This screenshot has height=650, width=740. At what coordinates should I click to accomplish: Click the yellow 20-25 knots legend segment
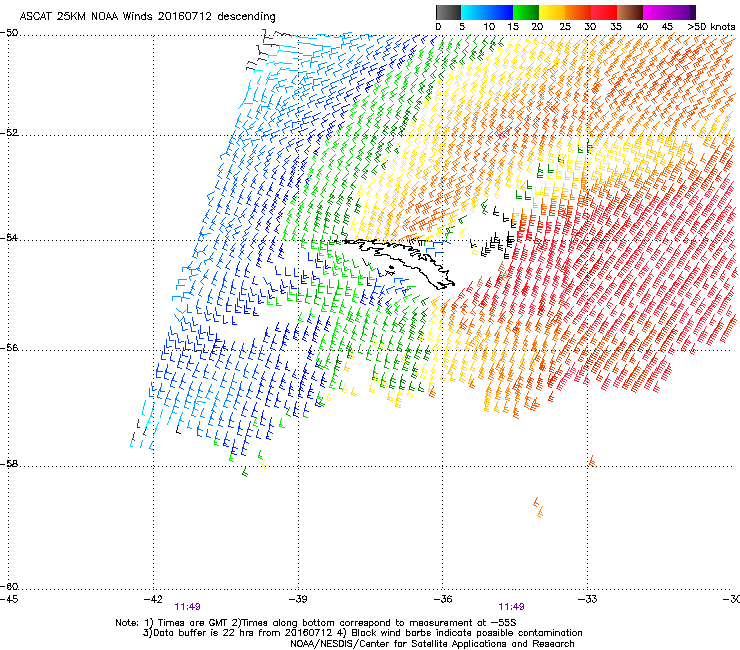[552, 12]
